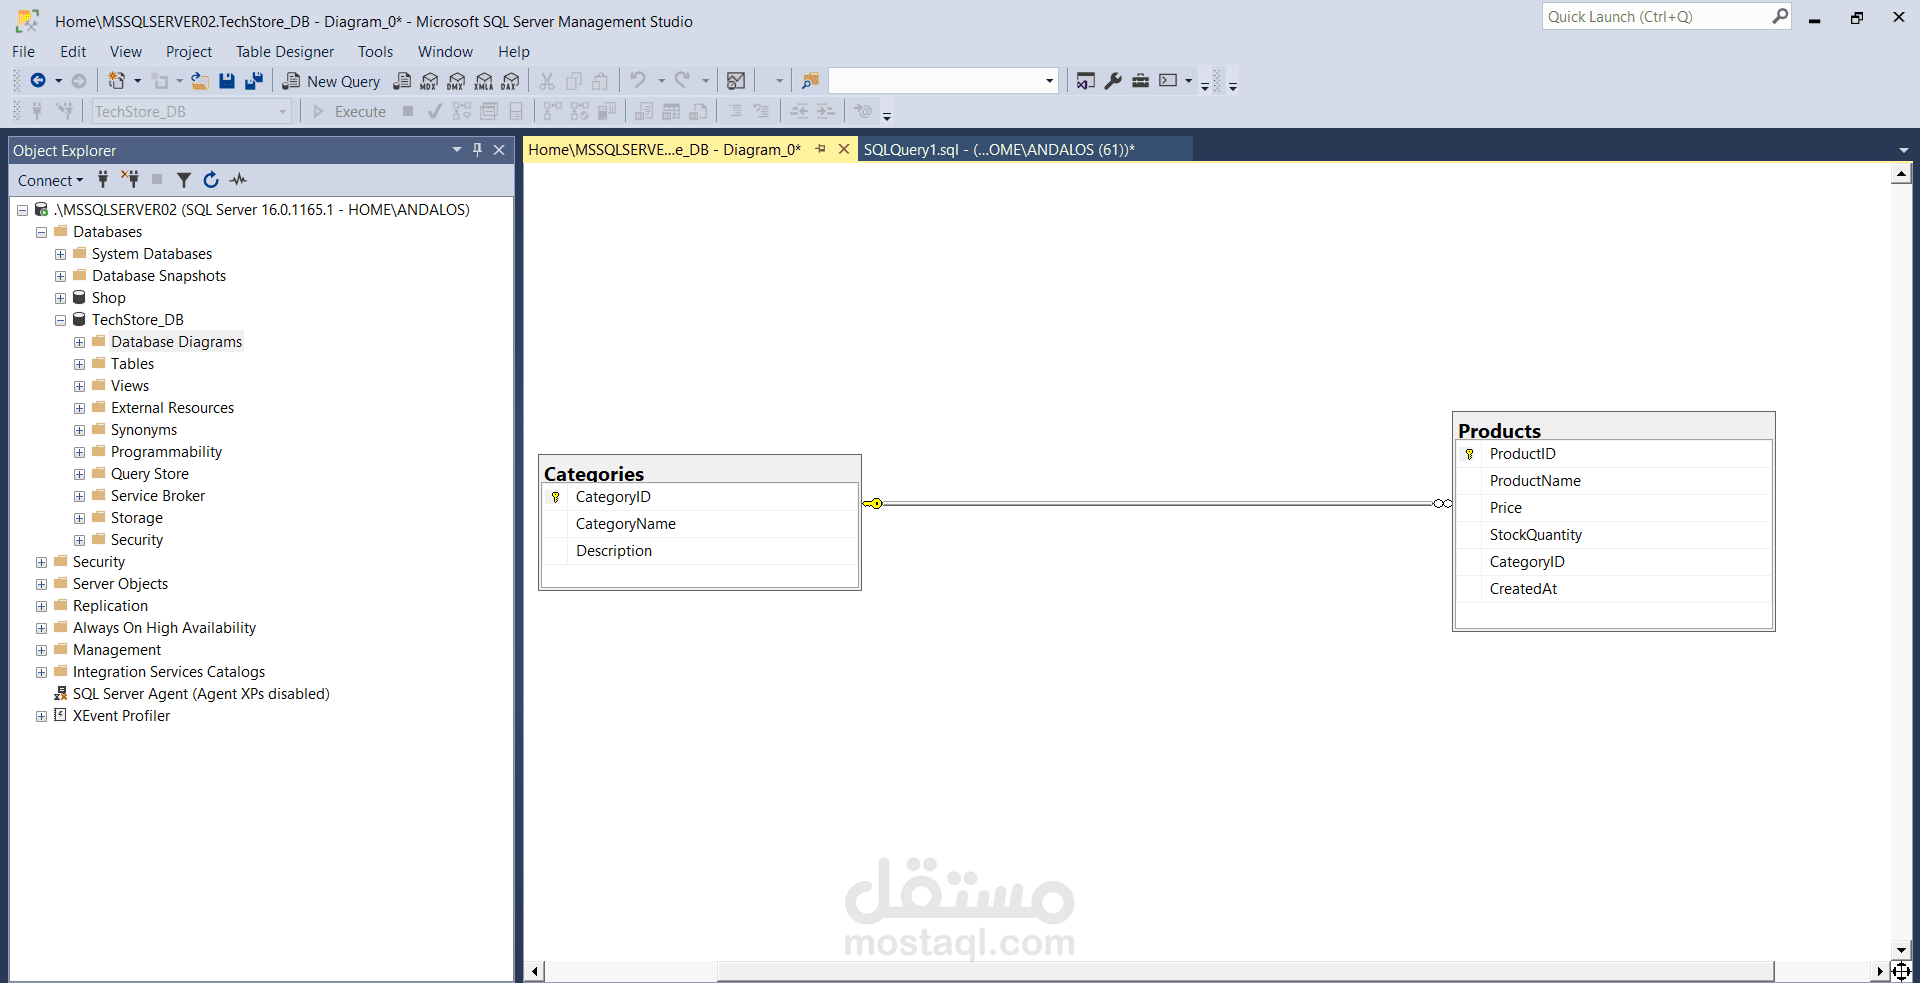Click the Quick Launch search magnifier icon

pyautogui.click(x=1780, y=16)
